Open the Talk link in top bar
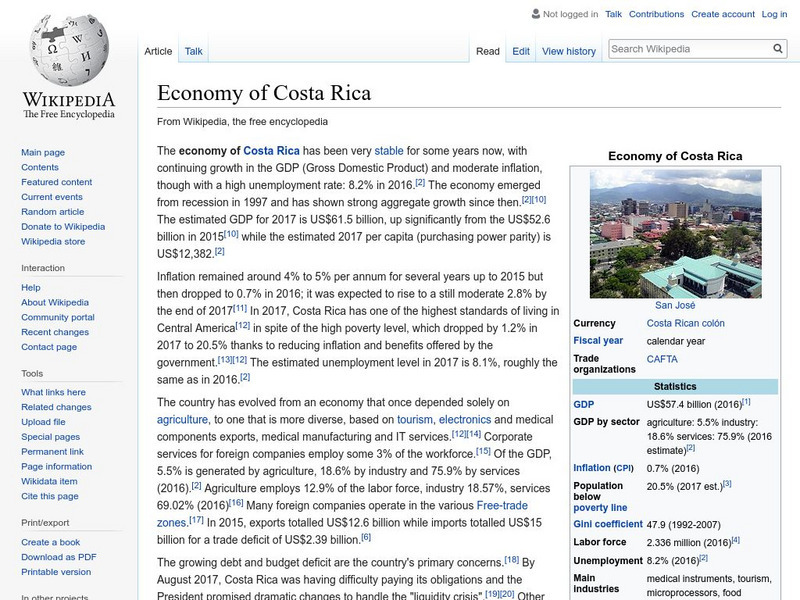800x600 pixels. (x=613, y=14)
